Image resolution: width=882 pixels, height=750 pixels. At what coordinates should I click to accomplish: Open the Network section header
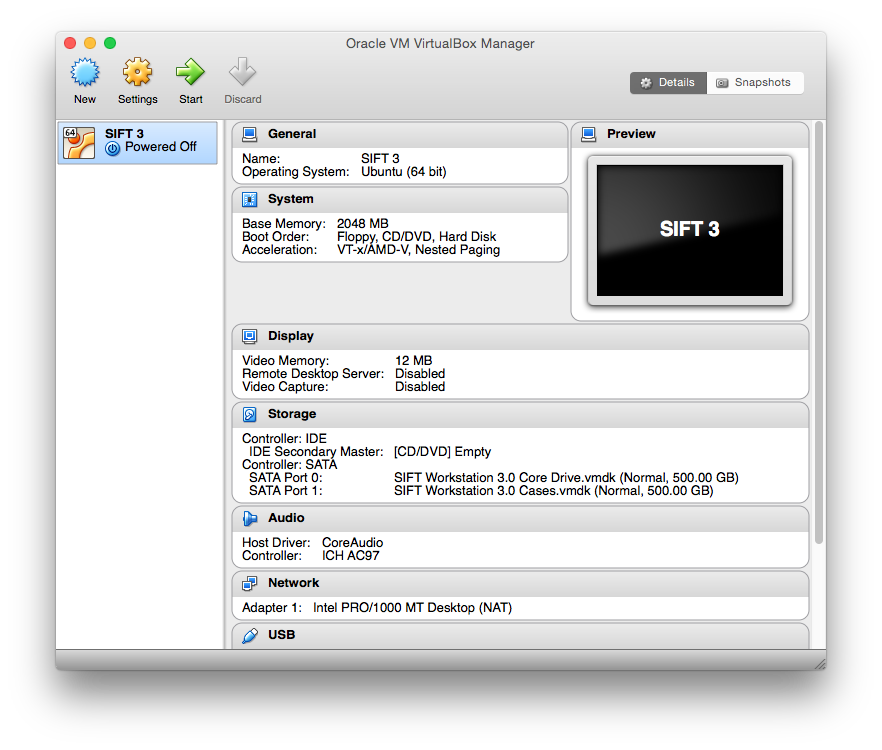click(520, 583)
